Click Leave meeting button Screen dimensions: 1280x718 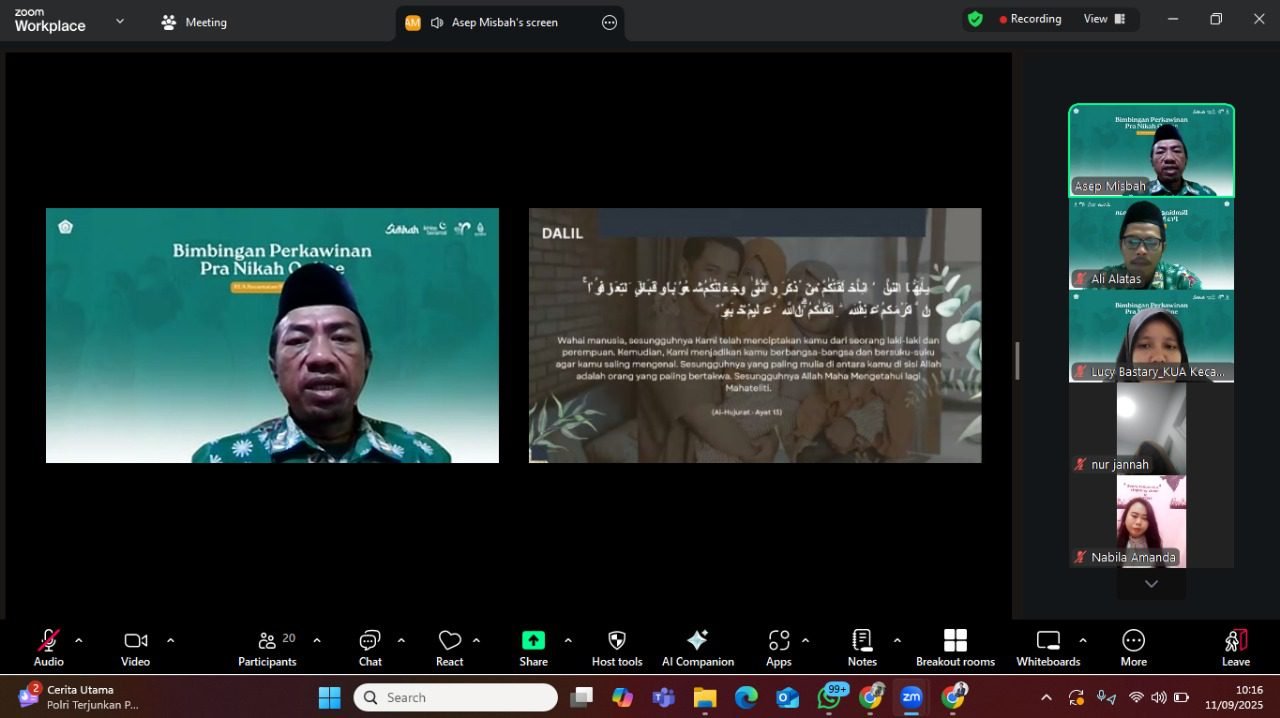(x=1235, y=647)
